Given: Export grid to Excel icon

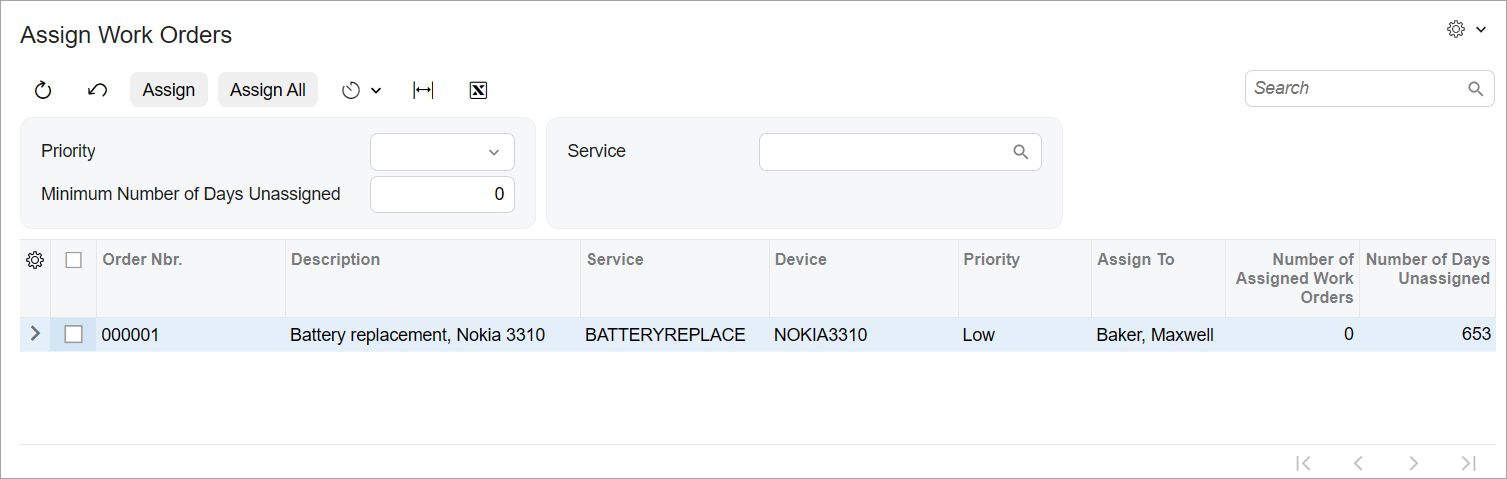Looking at the screenshot, I should pos(478,90).
